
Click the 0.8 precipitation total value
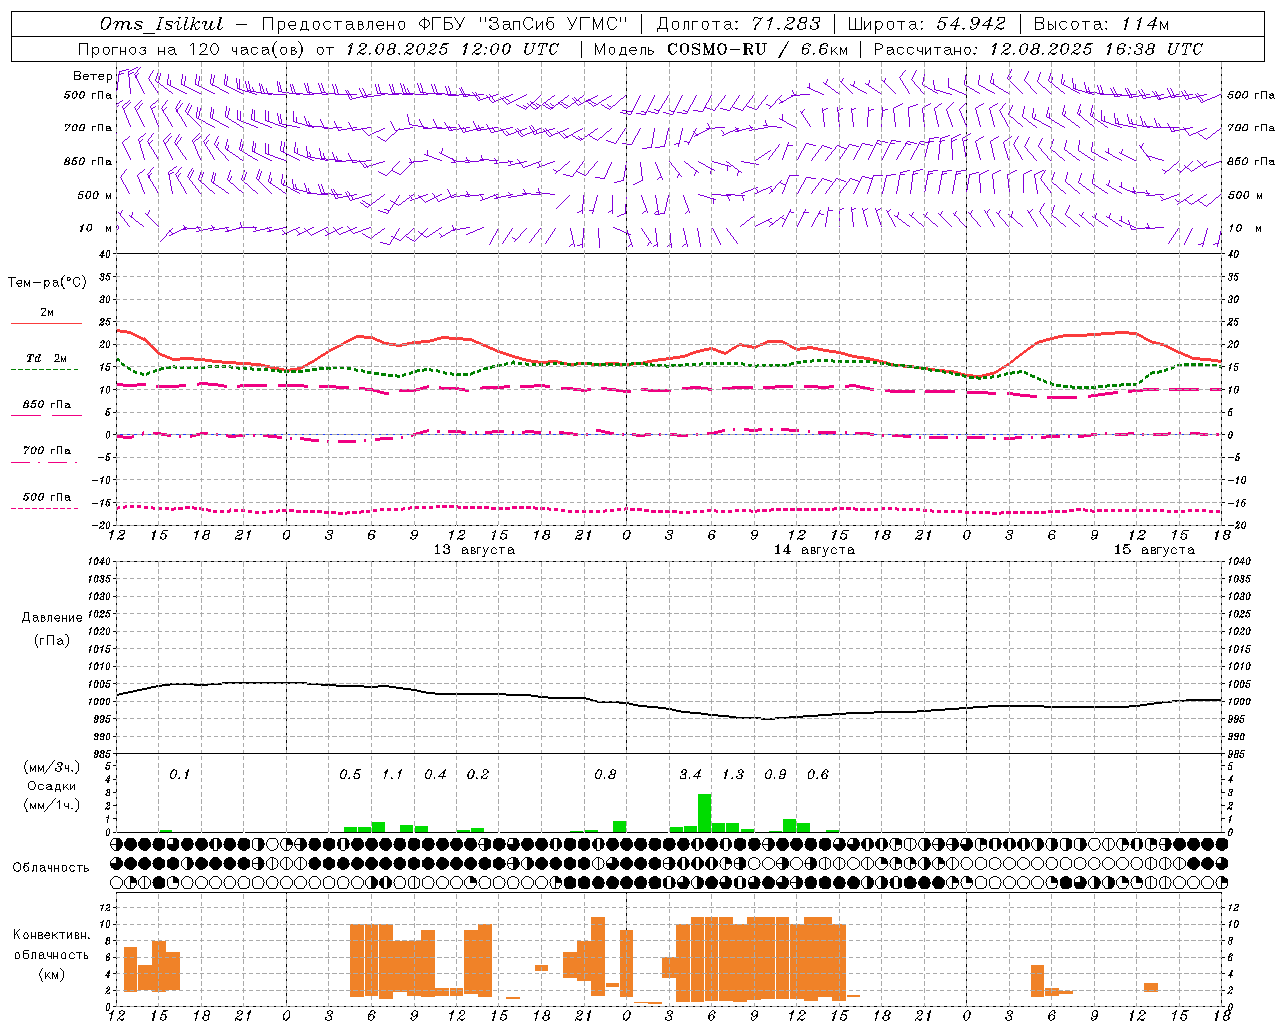click(x=605, y=775)
